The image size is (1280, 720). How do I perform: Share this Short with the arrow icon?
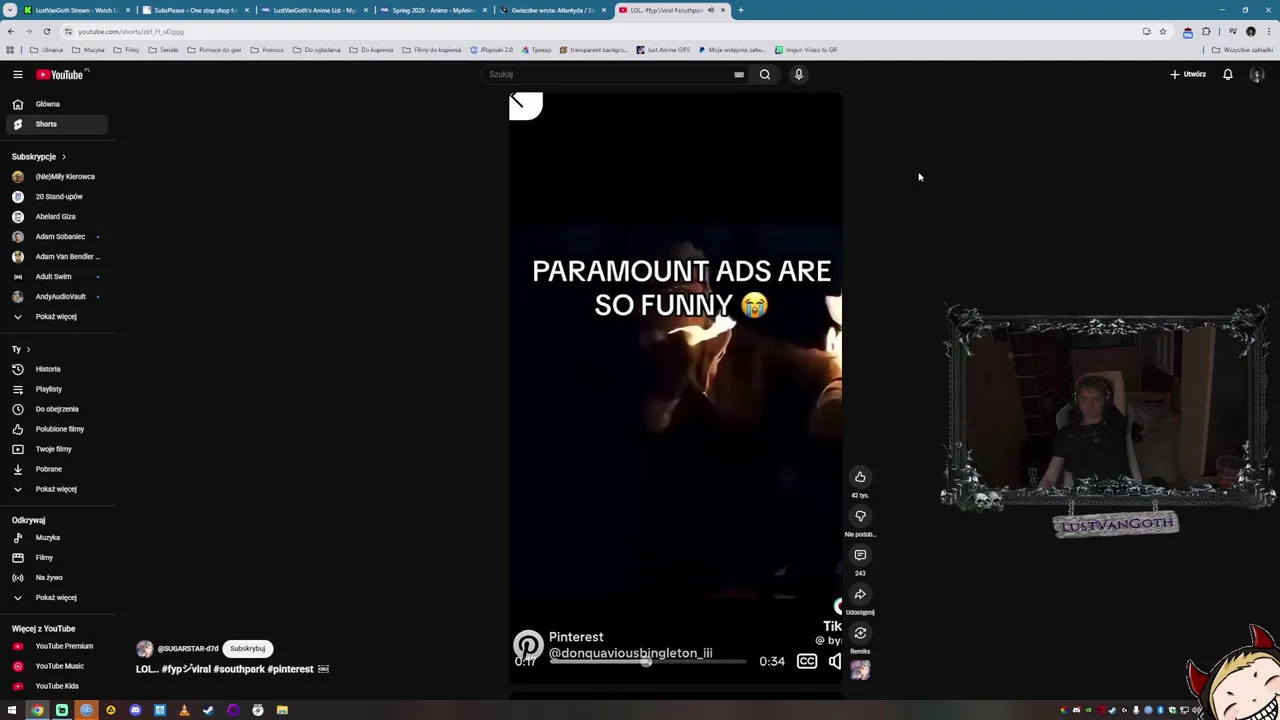[860, 594]
